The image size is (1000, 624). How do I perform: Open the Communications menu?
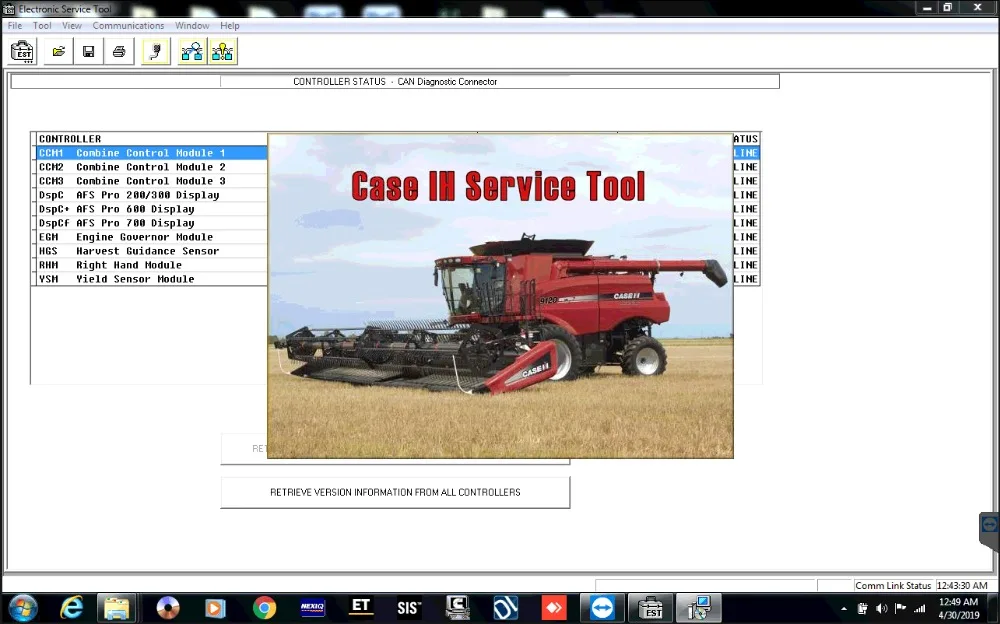tap(128, 26)
